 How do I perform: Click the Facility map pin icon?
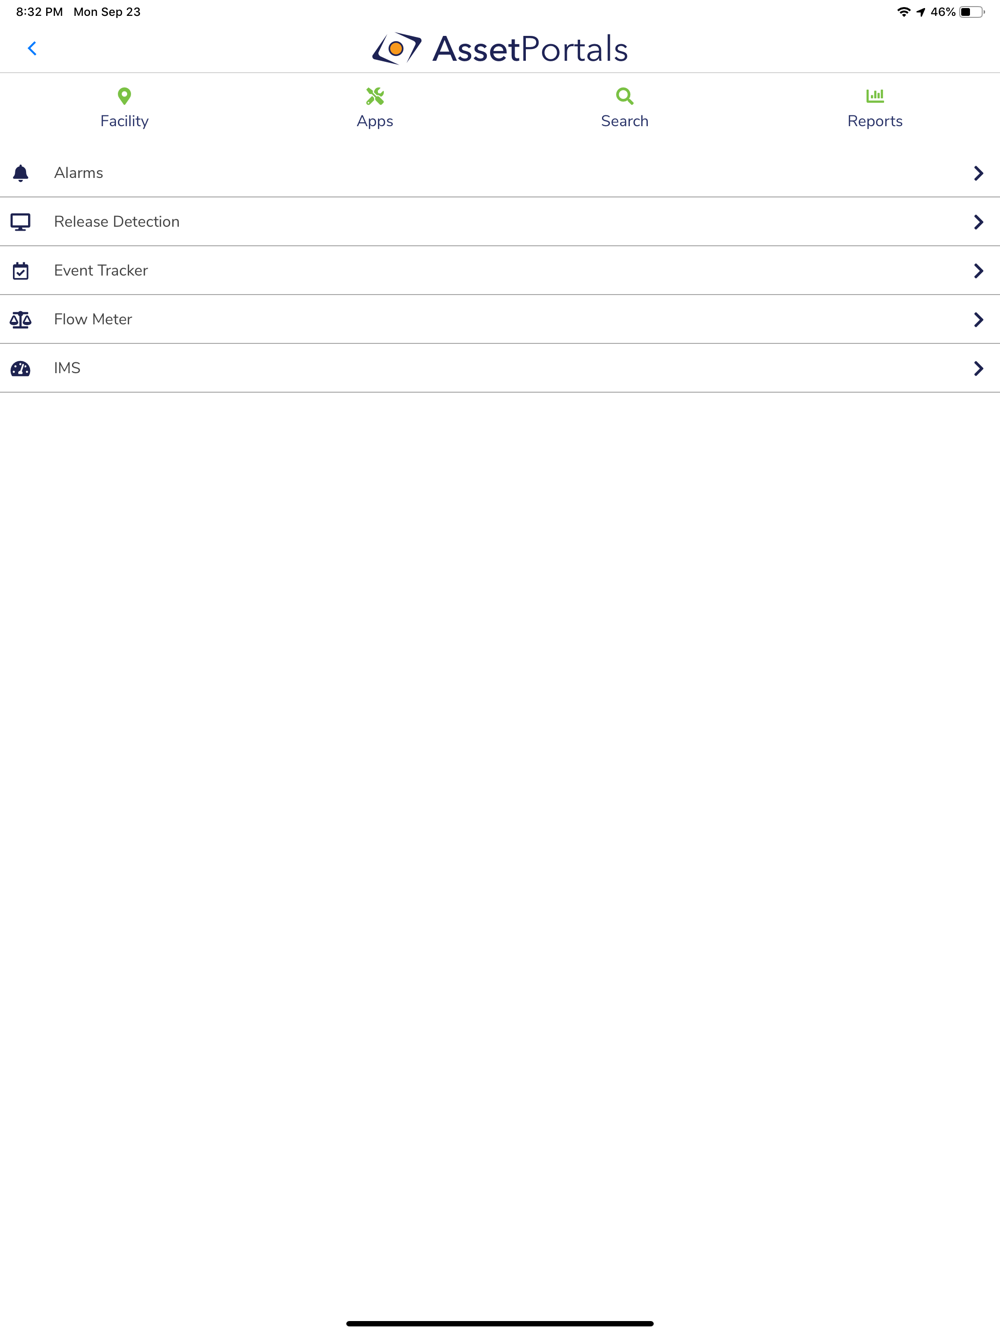(x=124, y=96)
